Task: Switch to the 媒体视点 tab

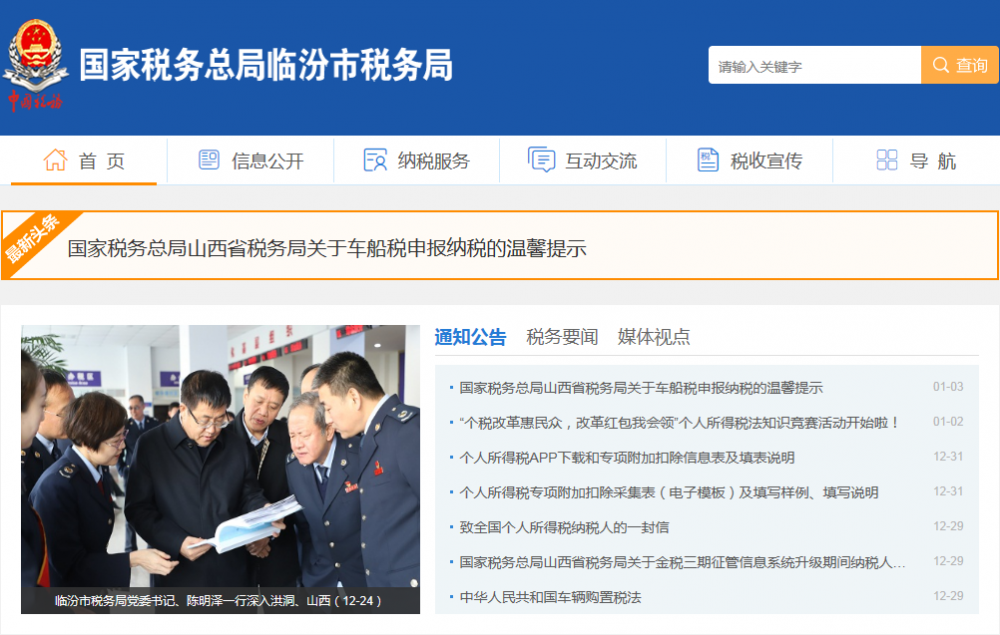Action: click(654, 337)
